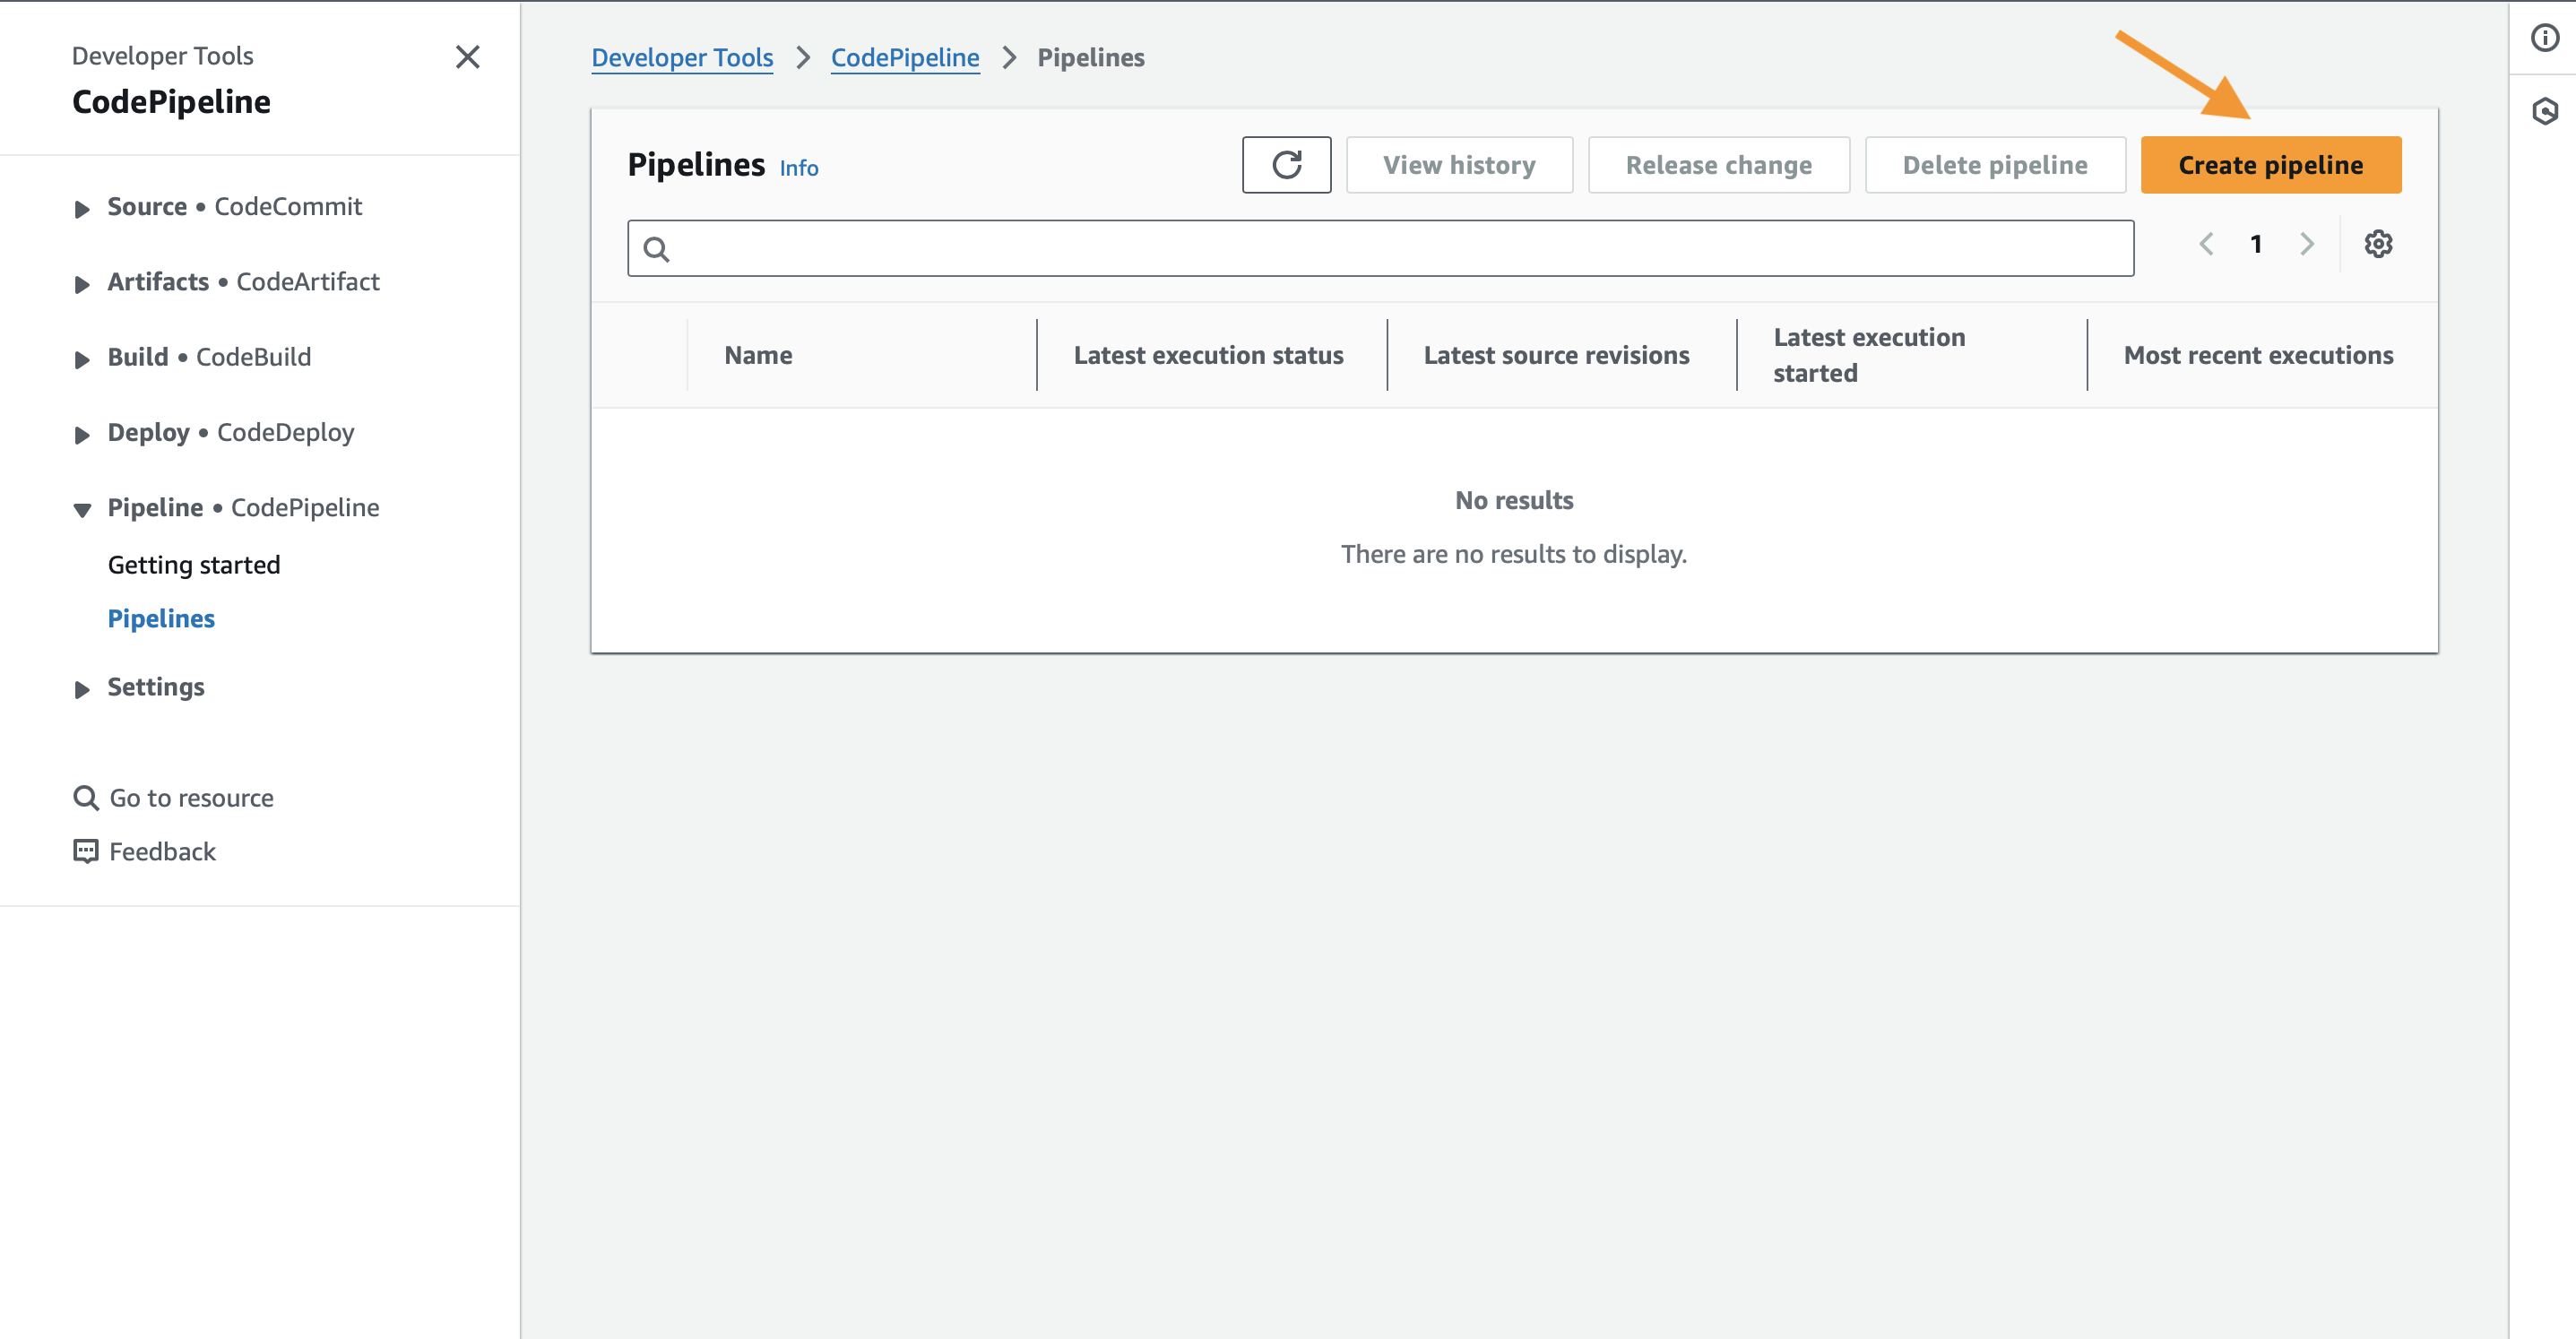2576x1339 pixels.
Task: Click Developer Tools breadcrumb link
Action: (x=682, y=58)
